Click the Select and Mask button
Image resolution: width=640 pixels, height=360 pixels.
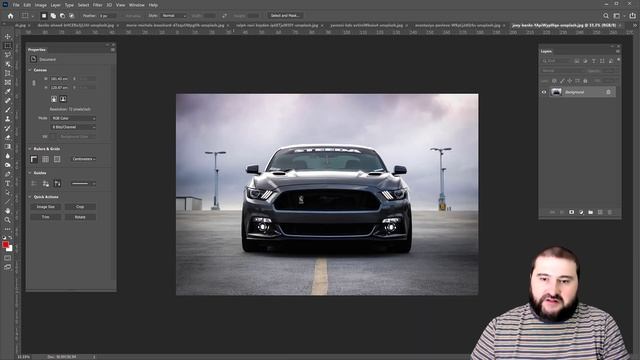tap(285, 16)
